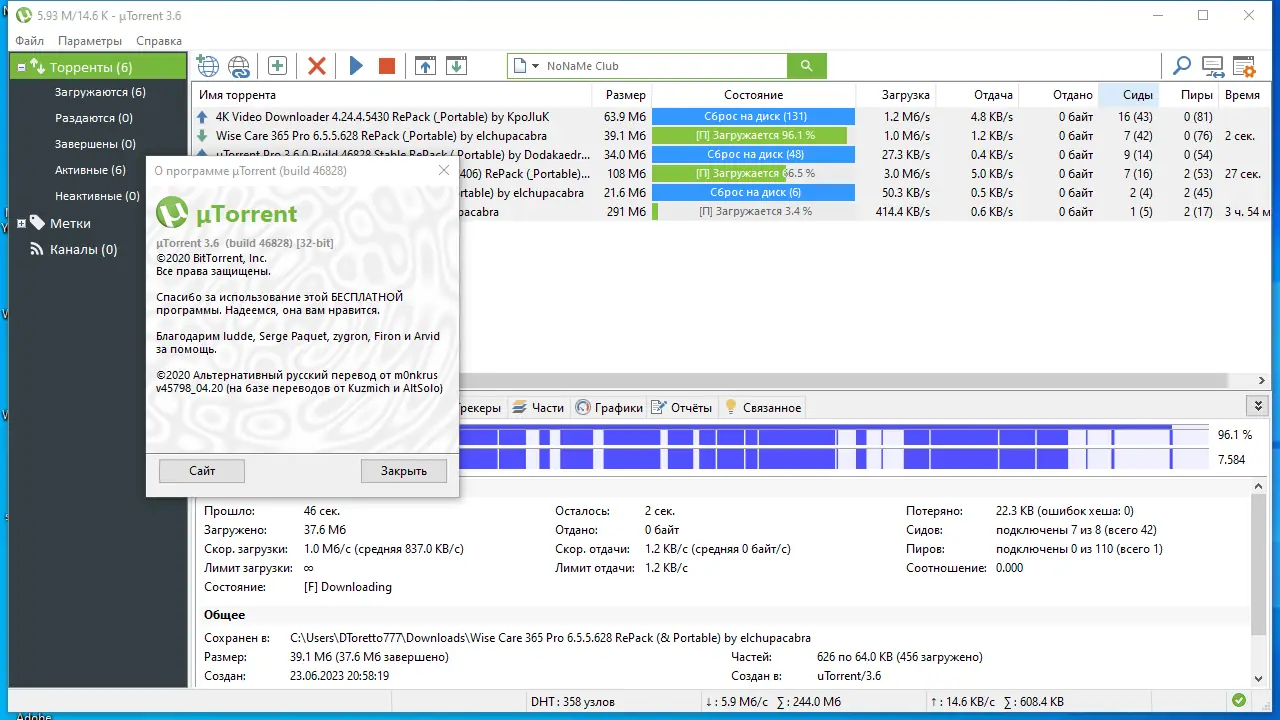Image resolution: width=1280 pixels, height=720 pixels.
Task: Click the 4K Video Downloader upload arrow icon
Action: coord(203,117)
